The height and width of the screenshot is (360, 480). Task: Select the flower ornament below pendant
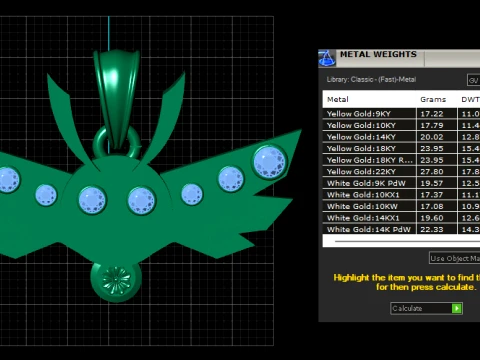tap(116, 280)
